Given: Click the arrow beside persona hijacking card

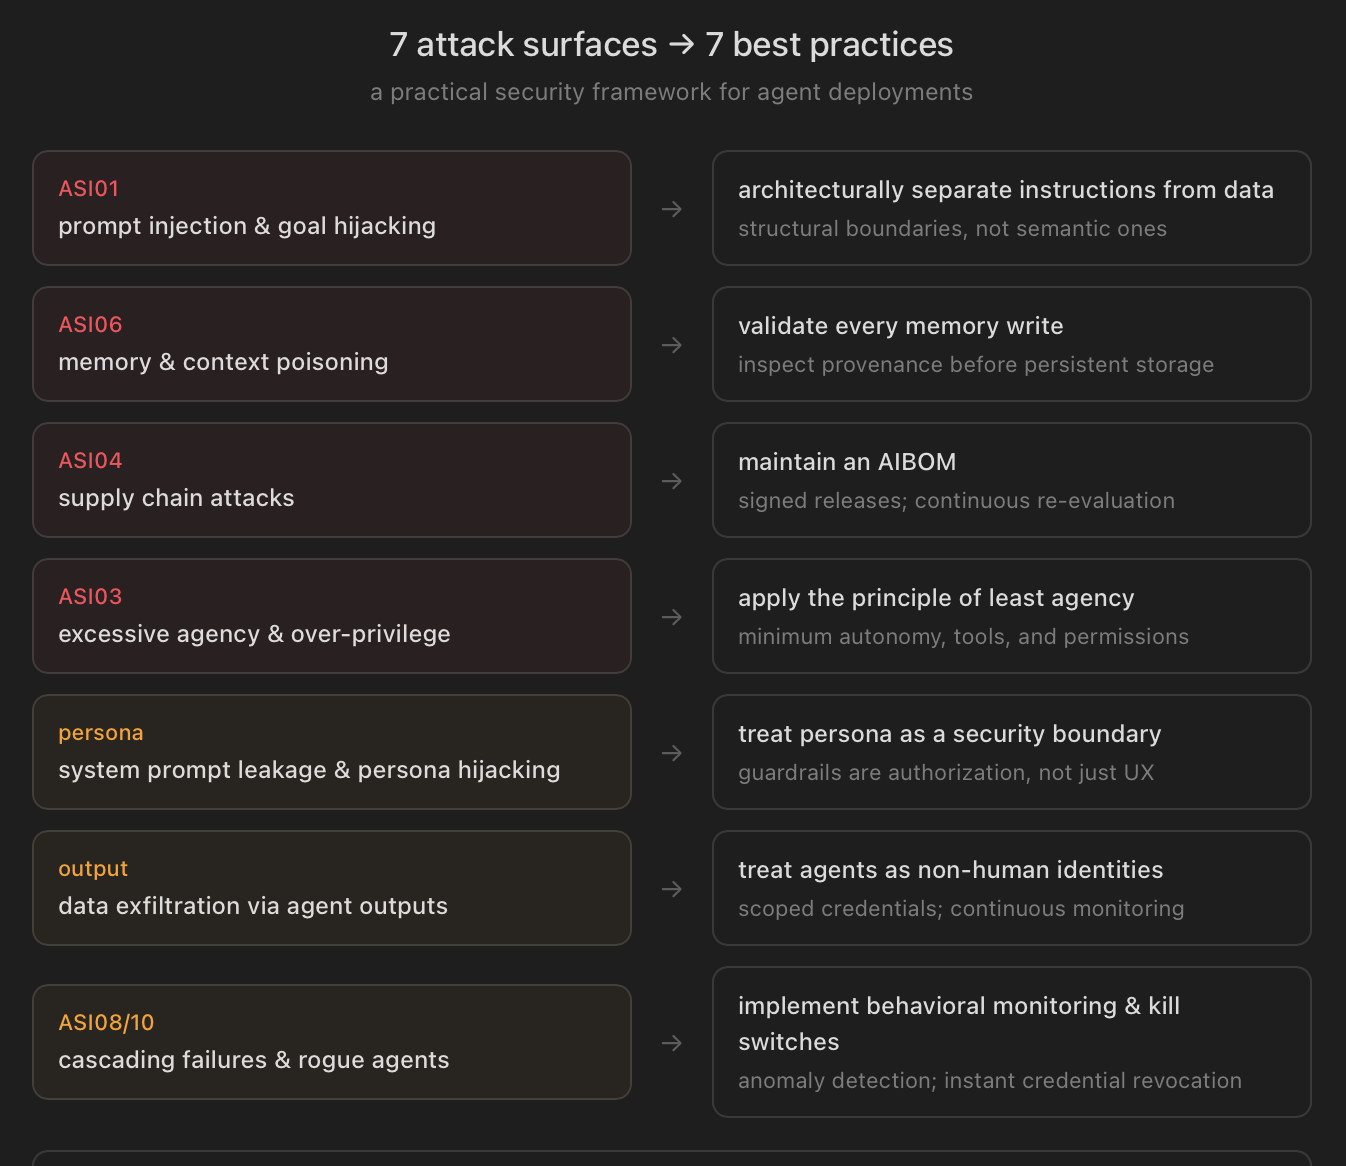Looking at the screenshot, I should click(672, 753).
